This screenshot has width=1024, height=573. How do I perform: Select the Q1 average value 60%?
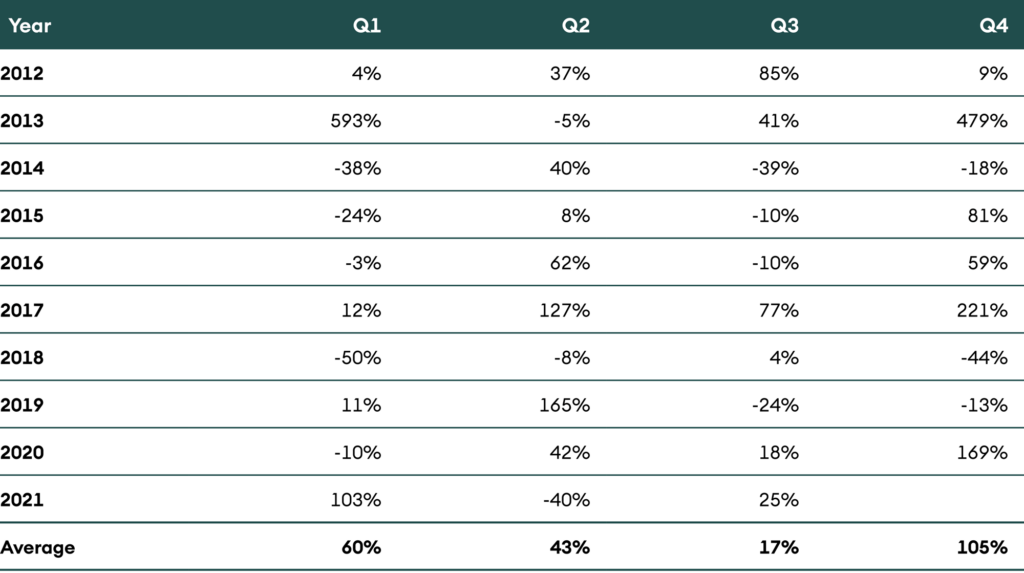click(360, 547)
